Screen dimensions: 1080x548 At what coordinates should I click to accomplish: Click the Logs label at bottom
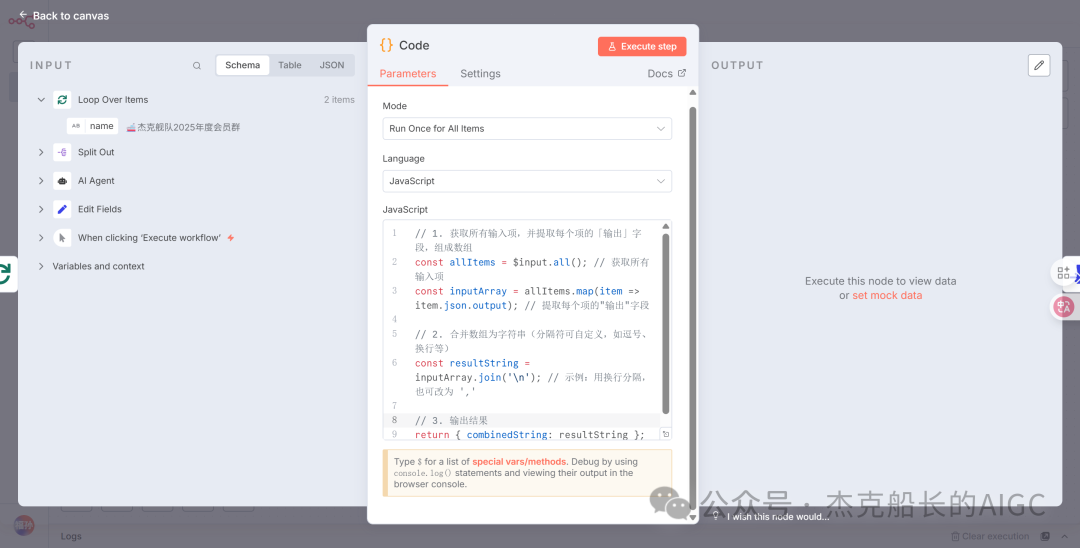[x=72, y=536]
